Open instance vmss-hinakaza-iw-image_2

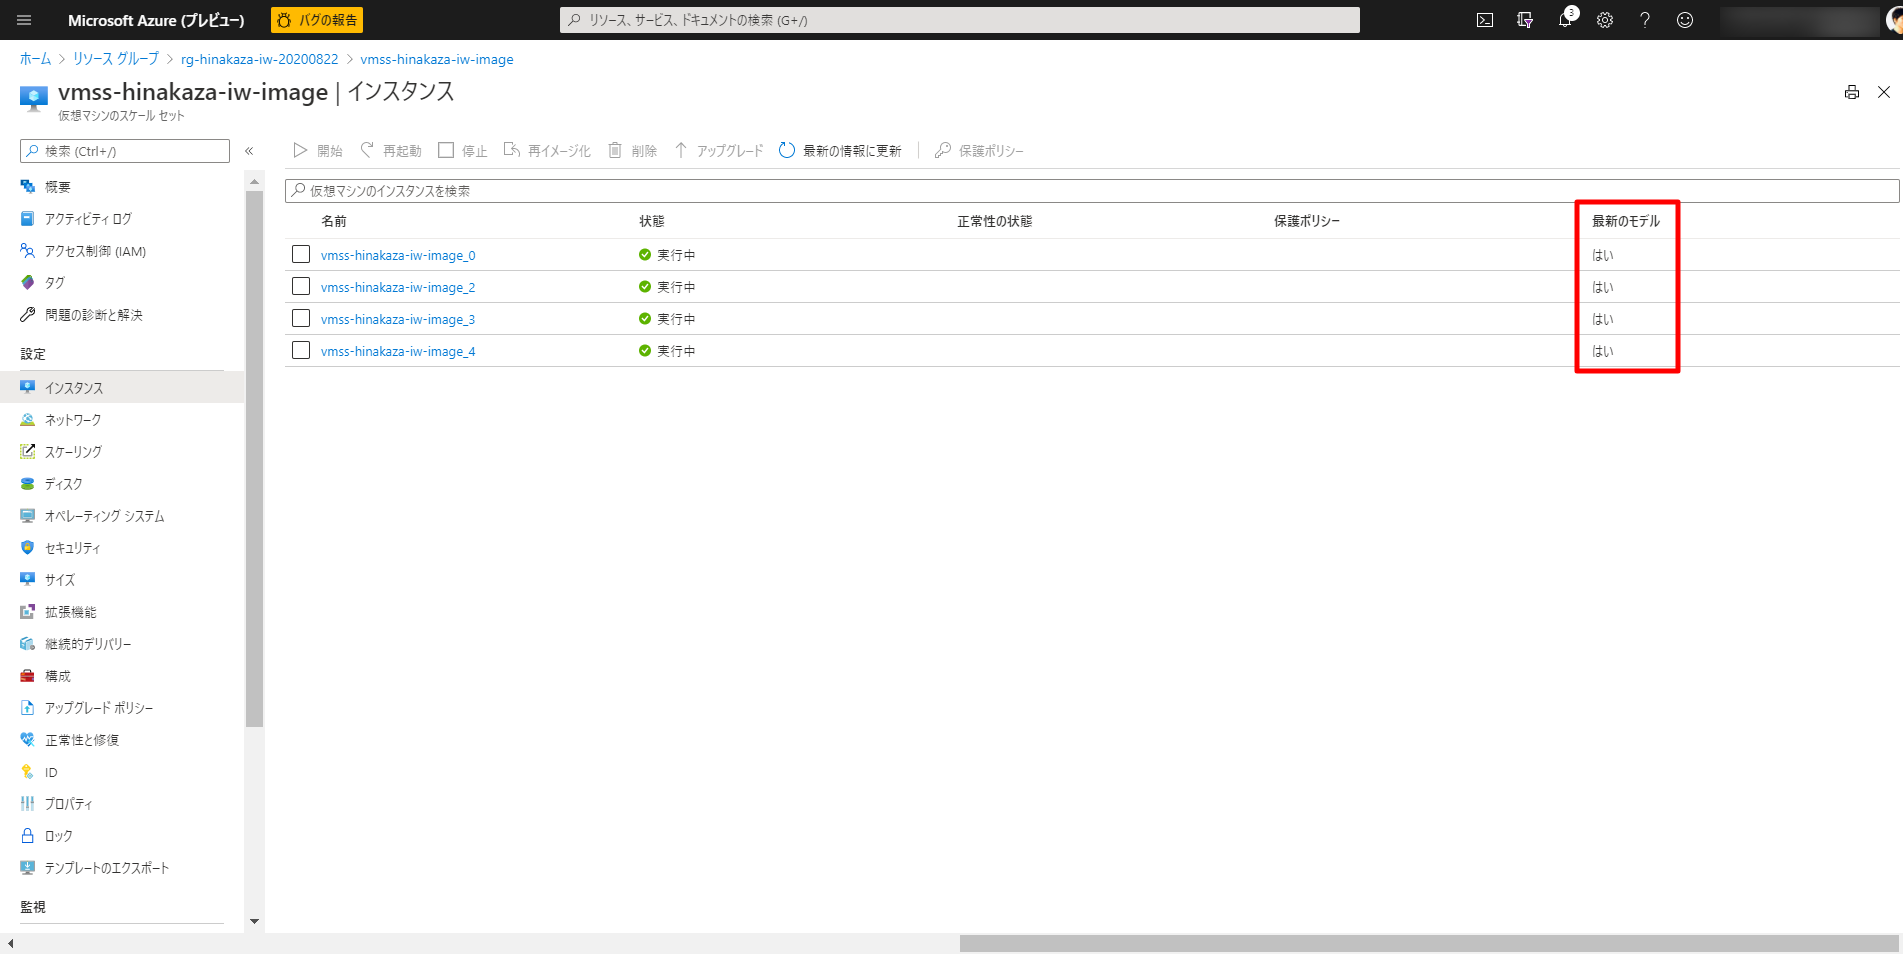(x=398, y=287)
